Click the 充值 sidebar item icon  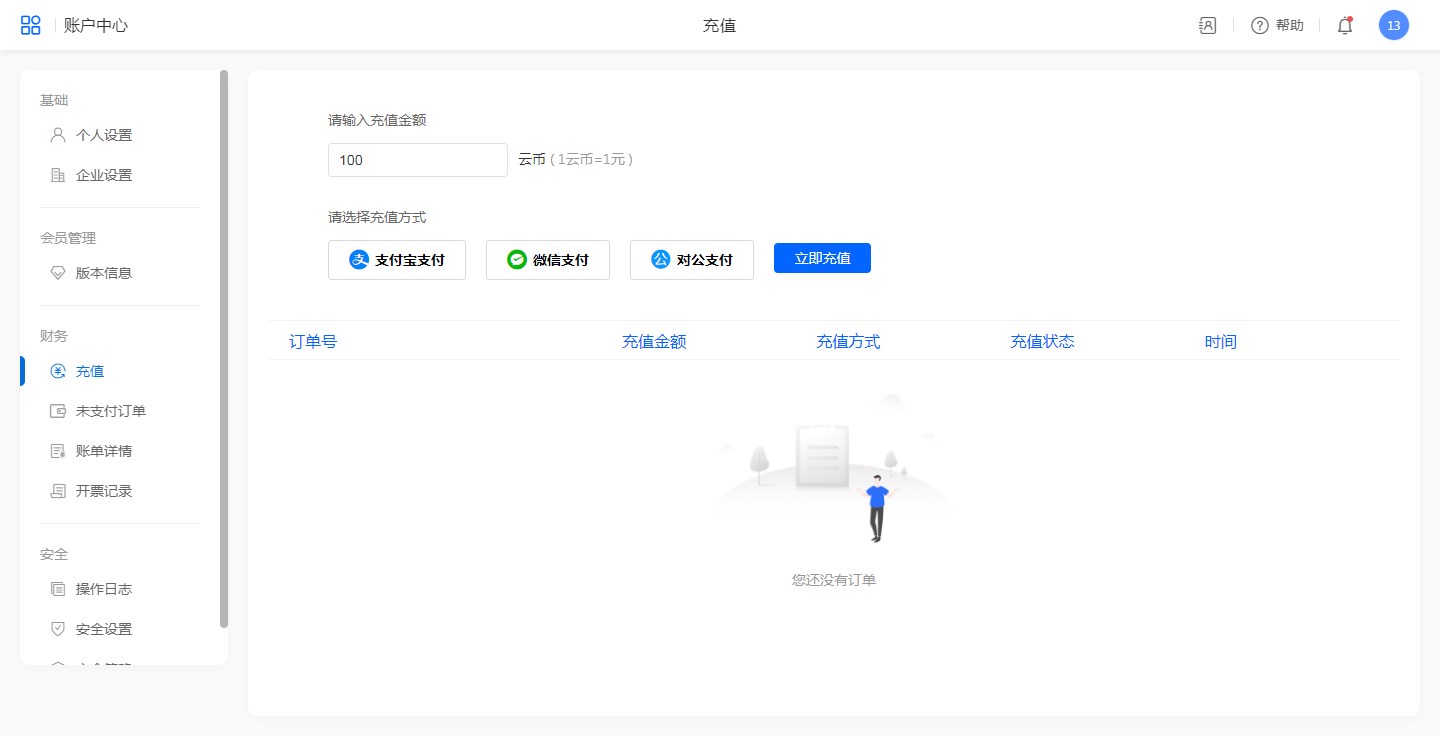[58, 371]
